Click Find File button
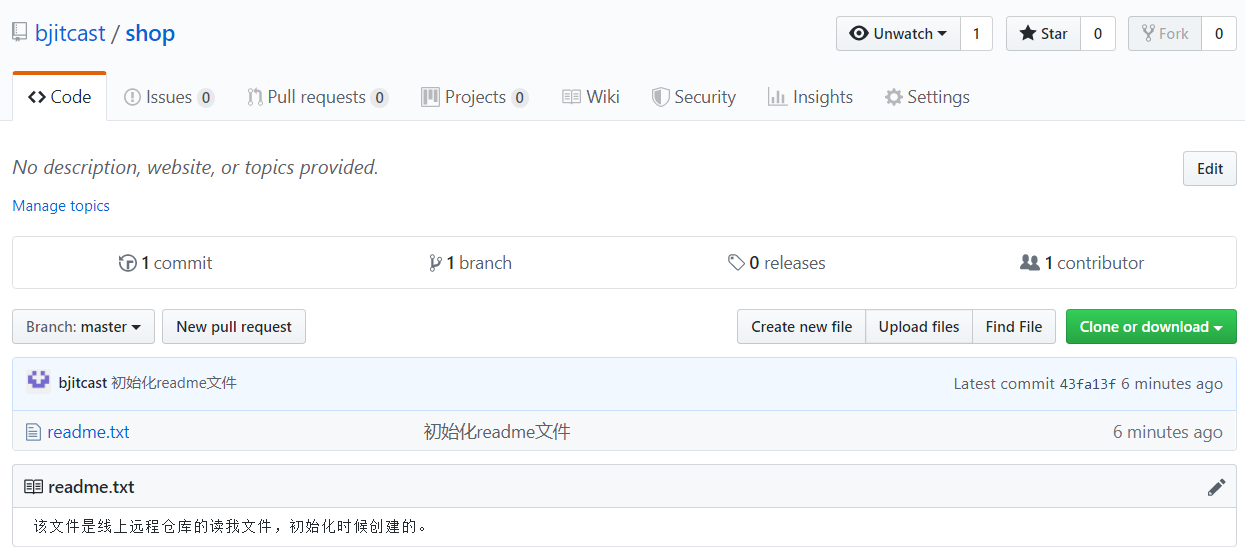Image resolution: width=1245 pixels, height=553 pixels. pos(1014,327)
